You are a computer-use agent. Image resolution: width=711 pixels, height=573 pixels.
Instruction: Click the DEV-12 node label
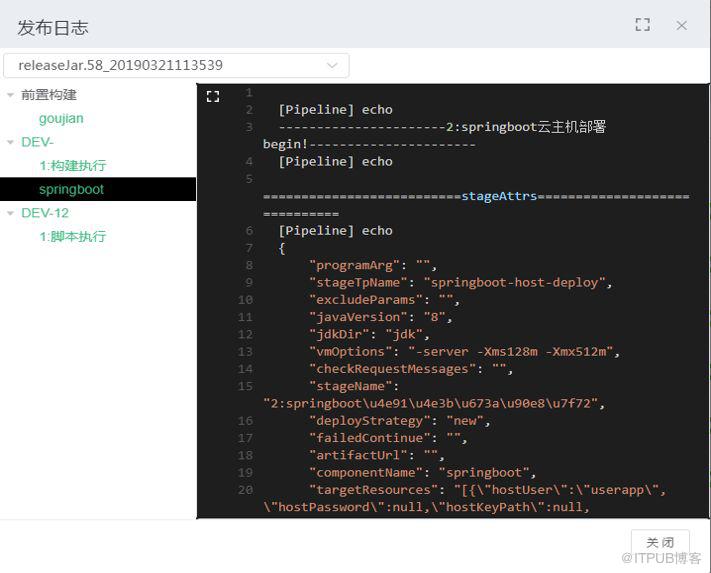pos(45,213)
